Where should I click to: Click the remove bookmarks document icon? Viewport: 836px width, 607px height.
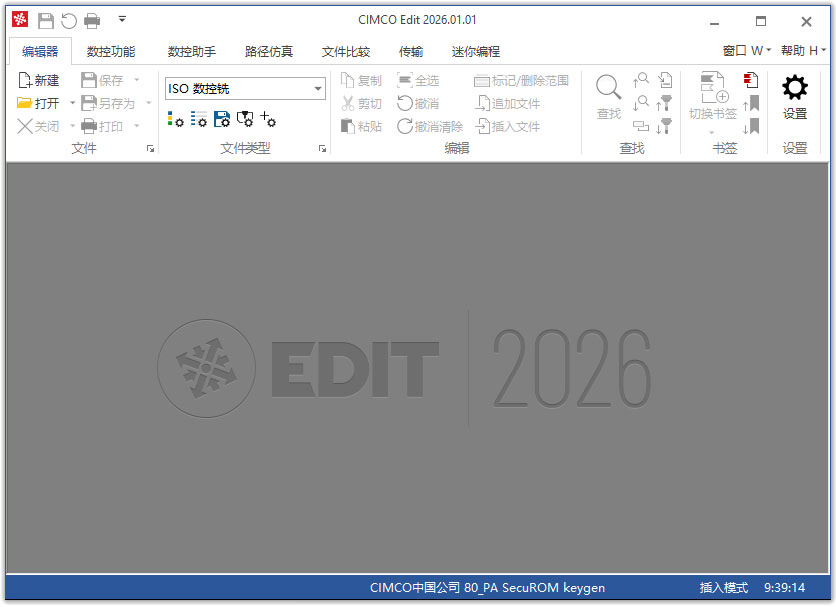[x=750, y=81]
